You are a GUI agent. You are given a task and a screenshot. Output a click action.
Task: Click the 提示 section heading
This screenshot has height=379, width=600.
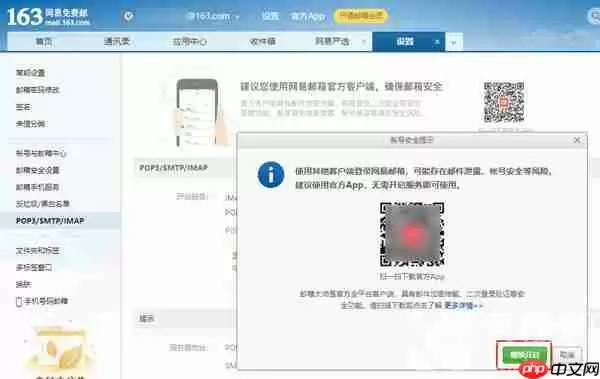point(147,319)
